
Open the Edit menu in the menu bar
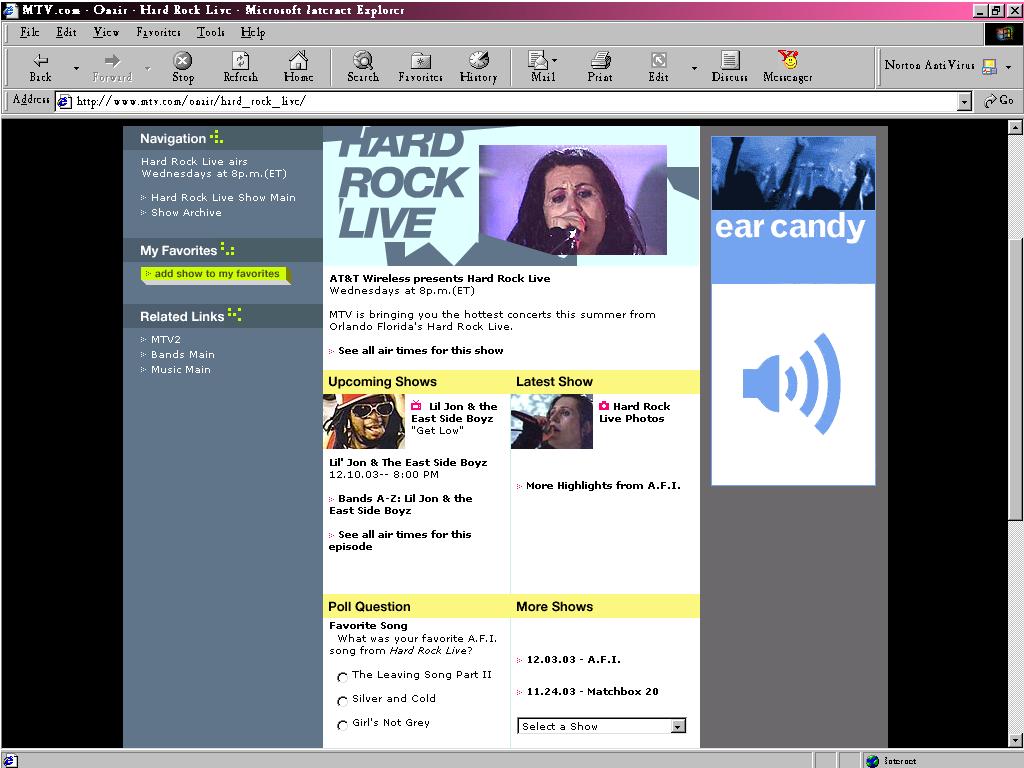(x=66, y=32)
